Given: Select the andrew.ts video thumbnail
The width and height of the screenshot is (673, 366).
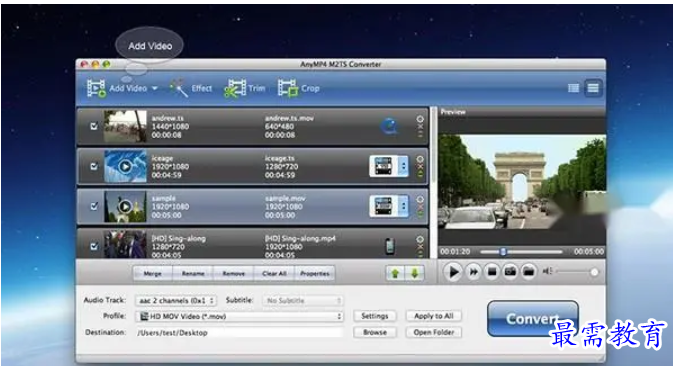Looking at the screenshot, I should coord(125,126).
